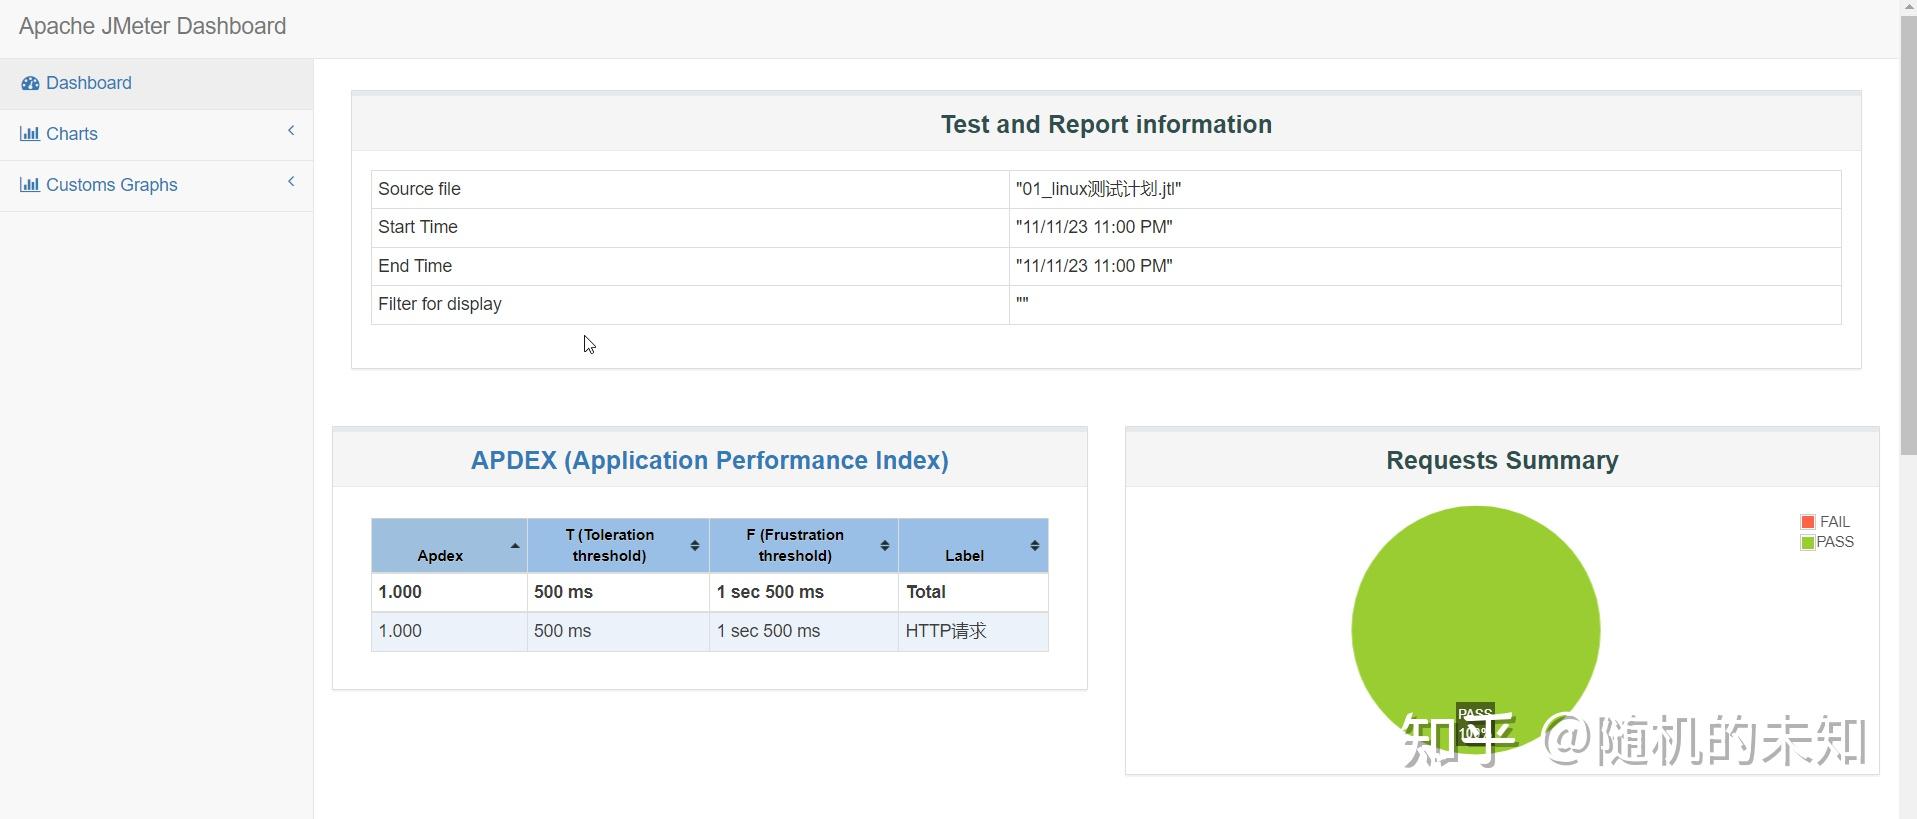Click sort arrows on Label column
This screenshot has height=819, width=1917.
[1034, 546]
